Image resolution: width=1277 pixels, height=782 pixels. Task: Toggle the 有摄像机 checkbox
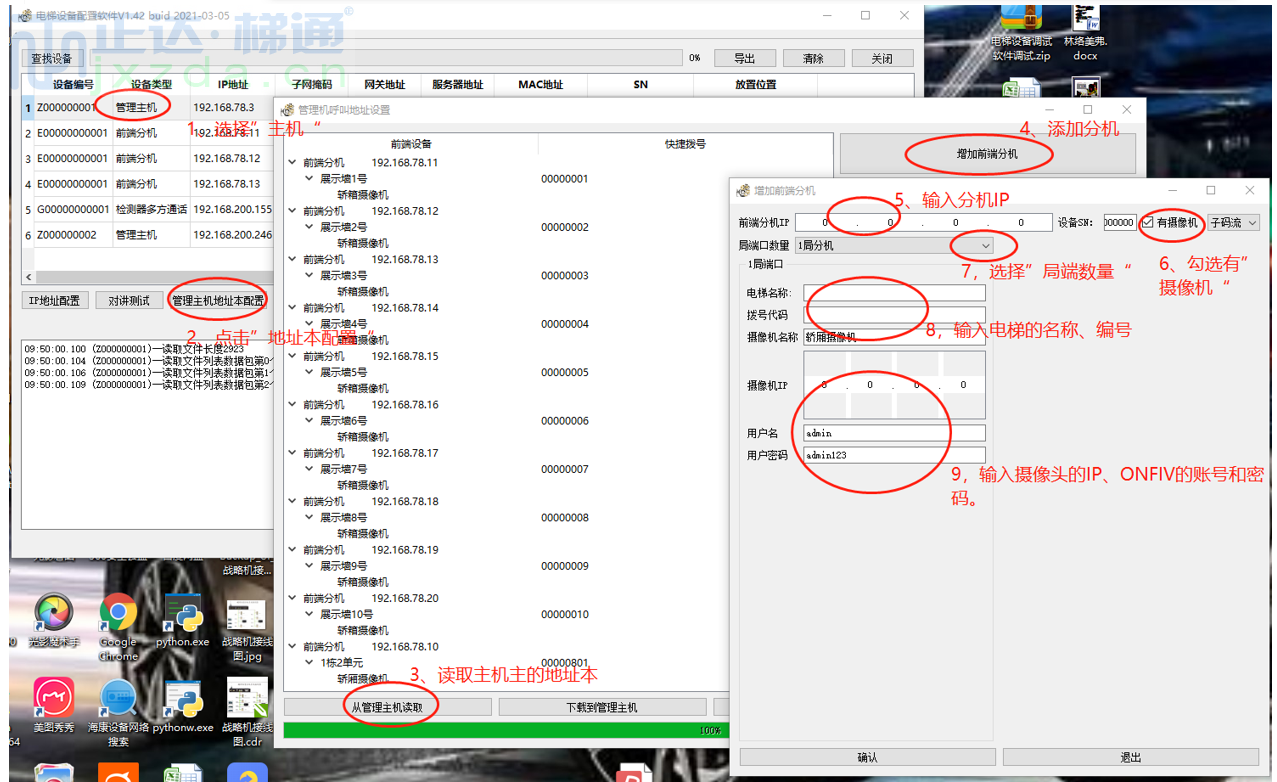1148,223
